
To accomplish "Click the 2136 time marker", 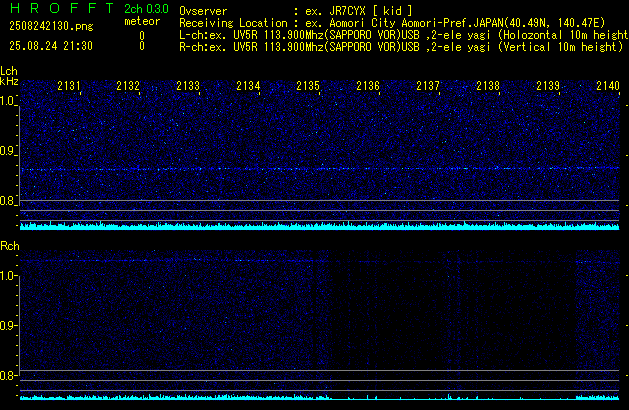I will [x=368, y=86].
